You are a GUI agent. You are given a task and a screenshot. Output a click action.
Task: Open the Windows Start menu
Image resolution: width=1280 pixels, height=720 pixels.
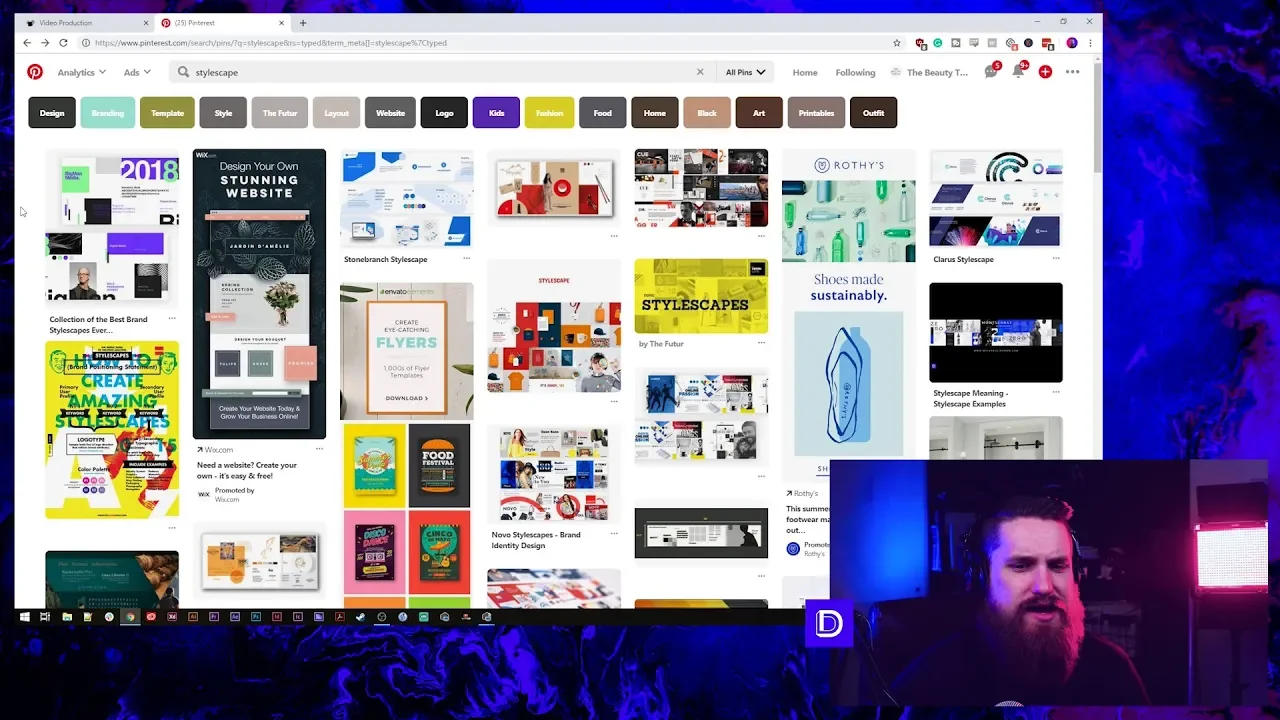(25, 617)
